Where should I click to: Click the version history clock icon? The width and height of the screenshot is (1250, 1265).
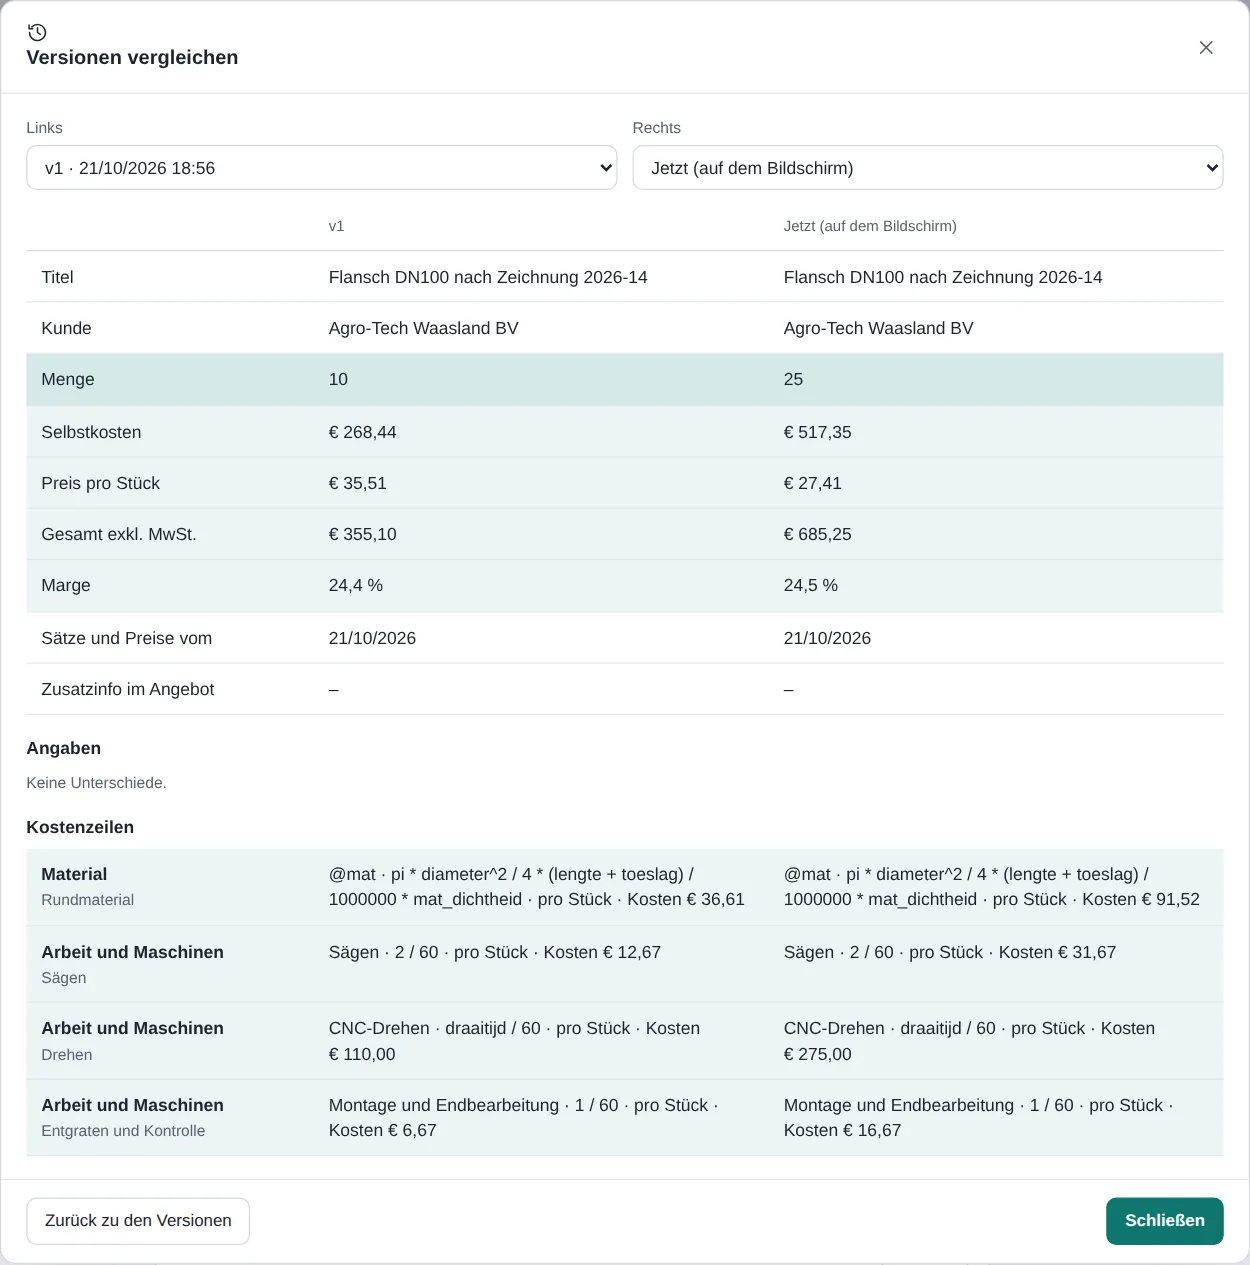(37, 32)
